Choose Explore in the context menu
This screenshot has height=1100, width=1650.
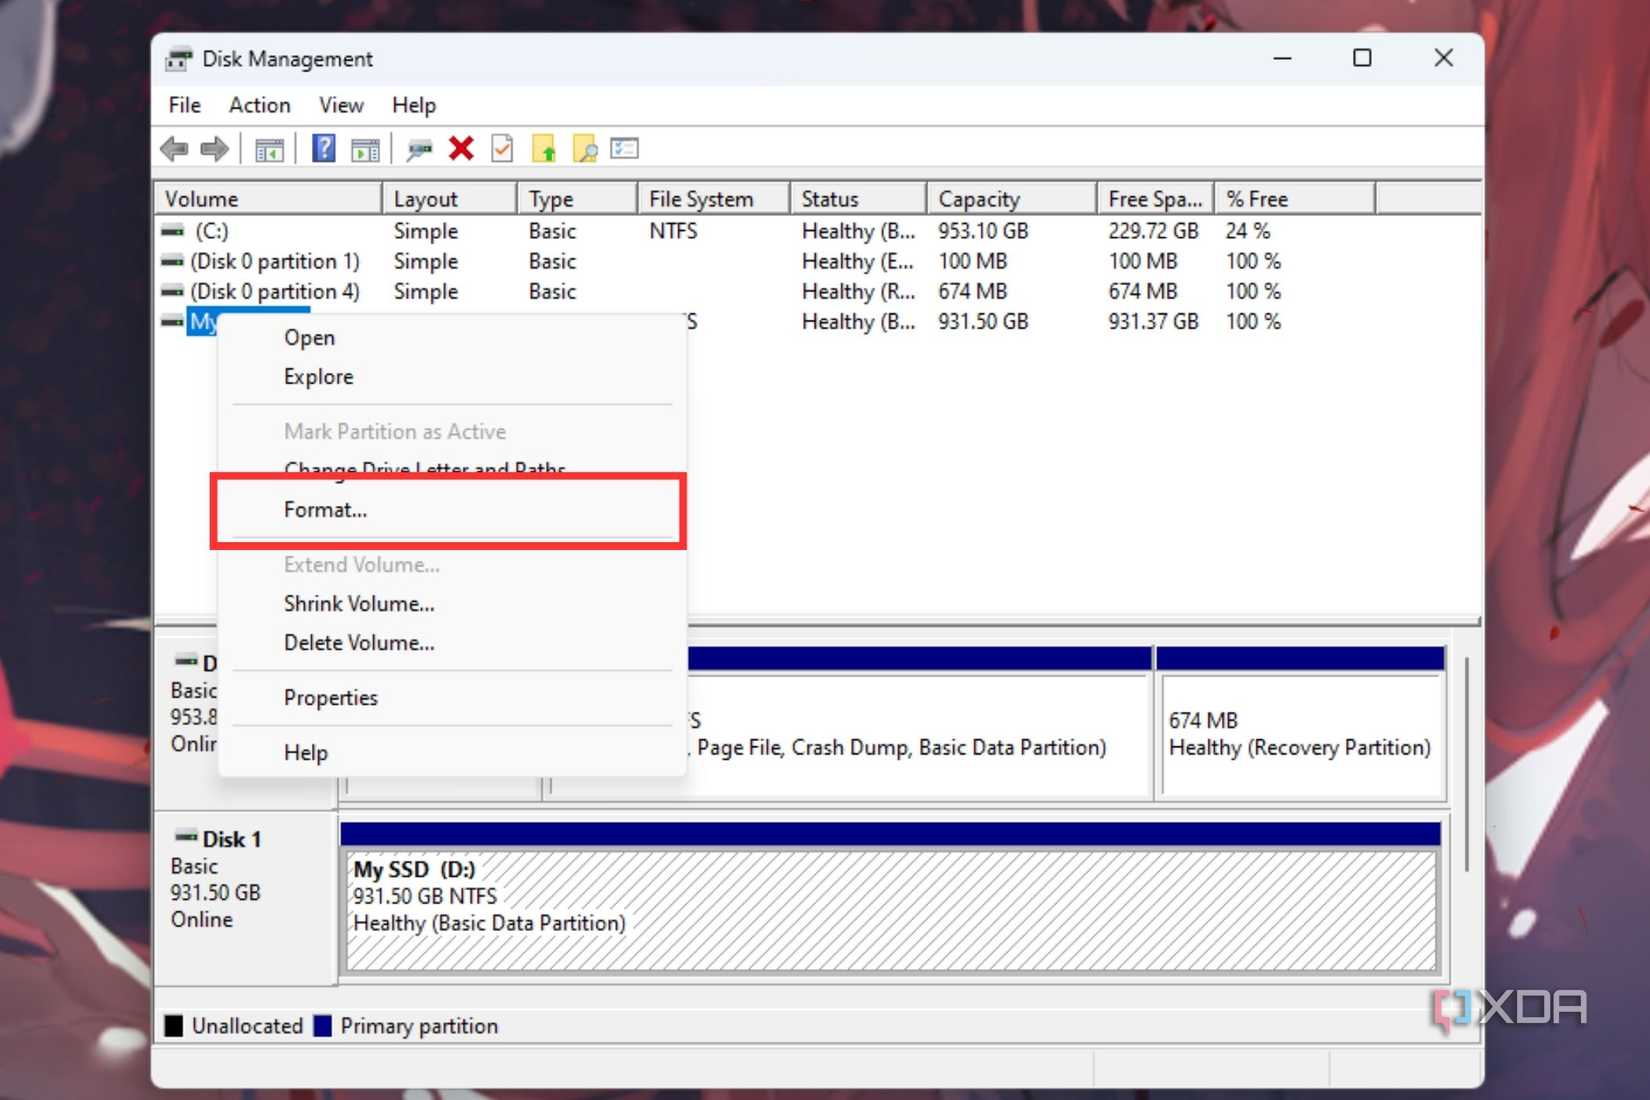[452, 377]
